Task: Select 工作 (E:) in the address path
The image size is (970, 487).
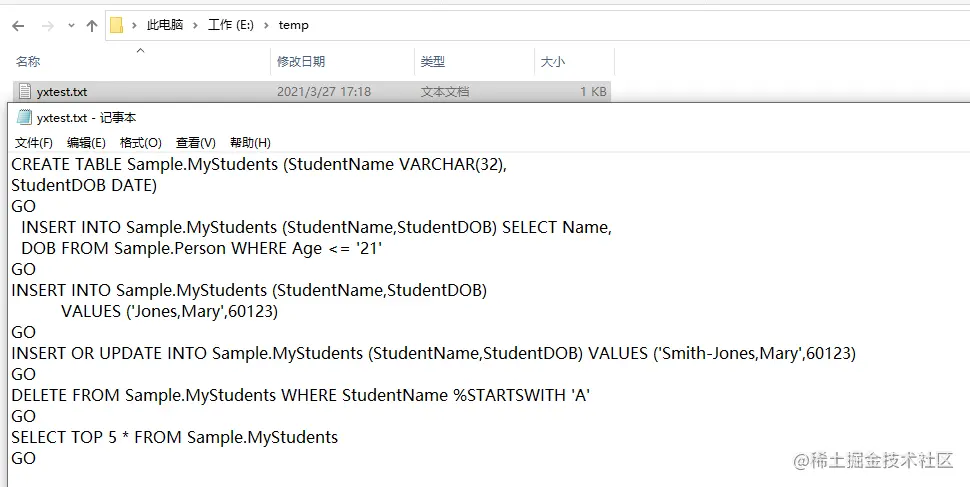Action: pos(231,25)
